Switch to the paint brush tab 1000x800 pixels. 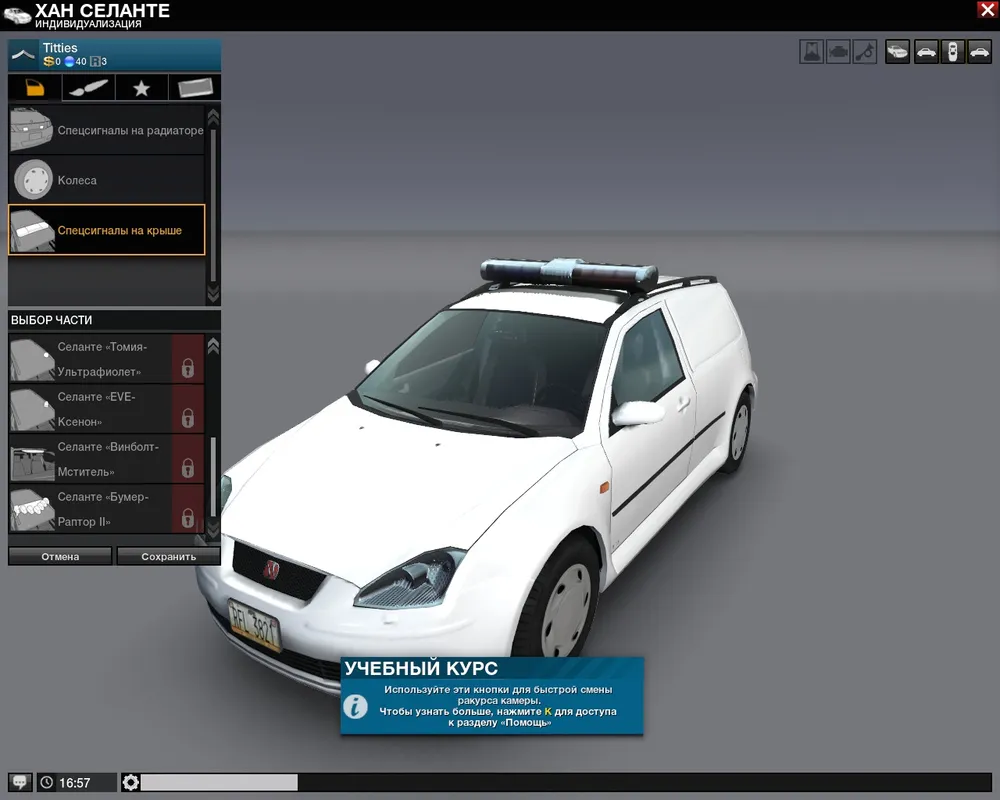tap(88, 88)
